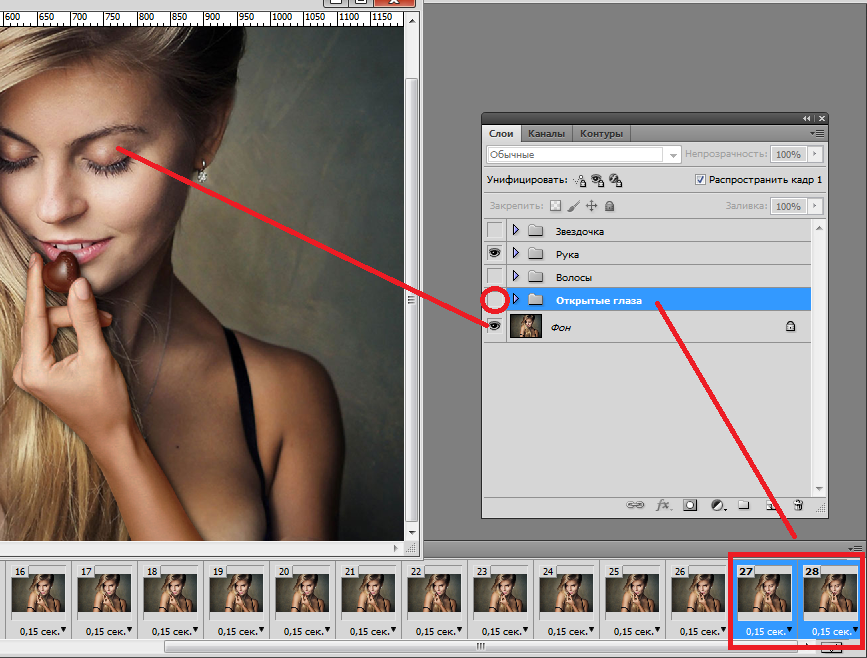Create a new group with folder icon

pos(743,506)
